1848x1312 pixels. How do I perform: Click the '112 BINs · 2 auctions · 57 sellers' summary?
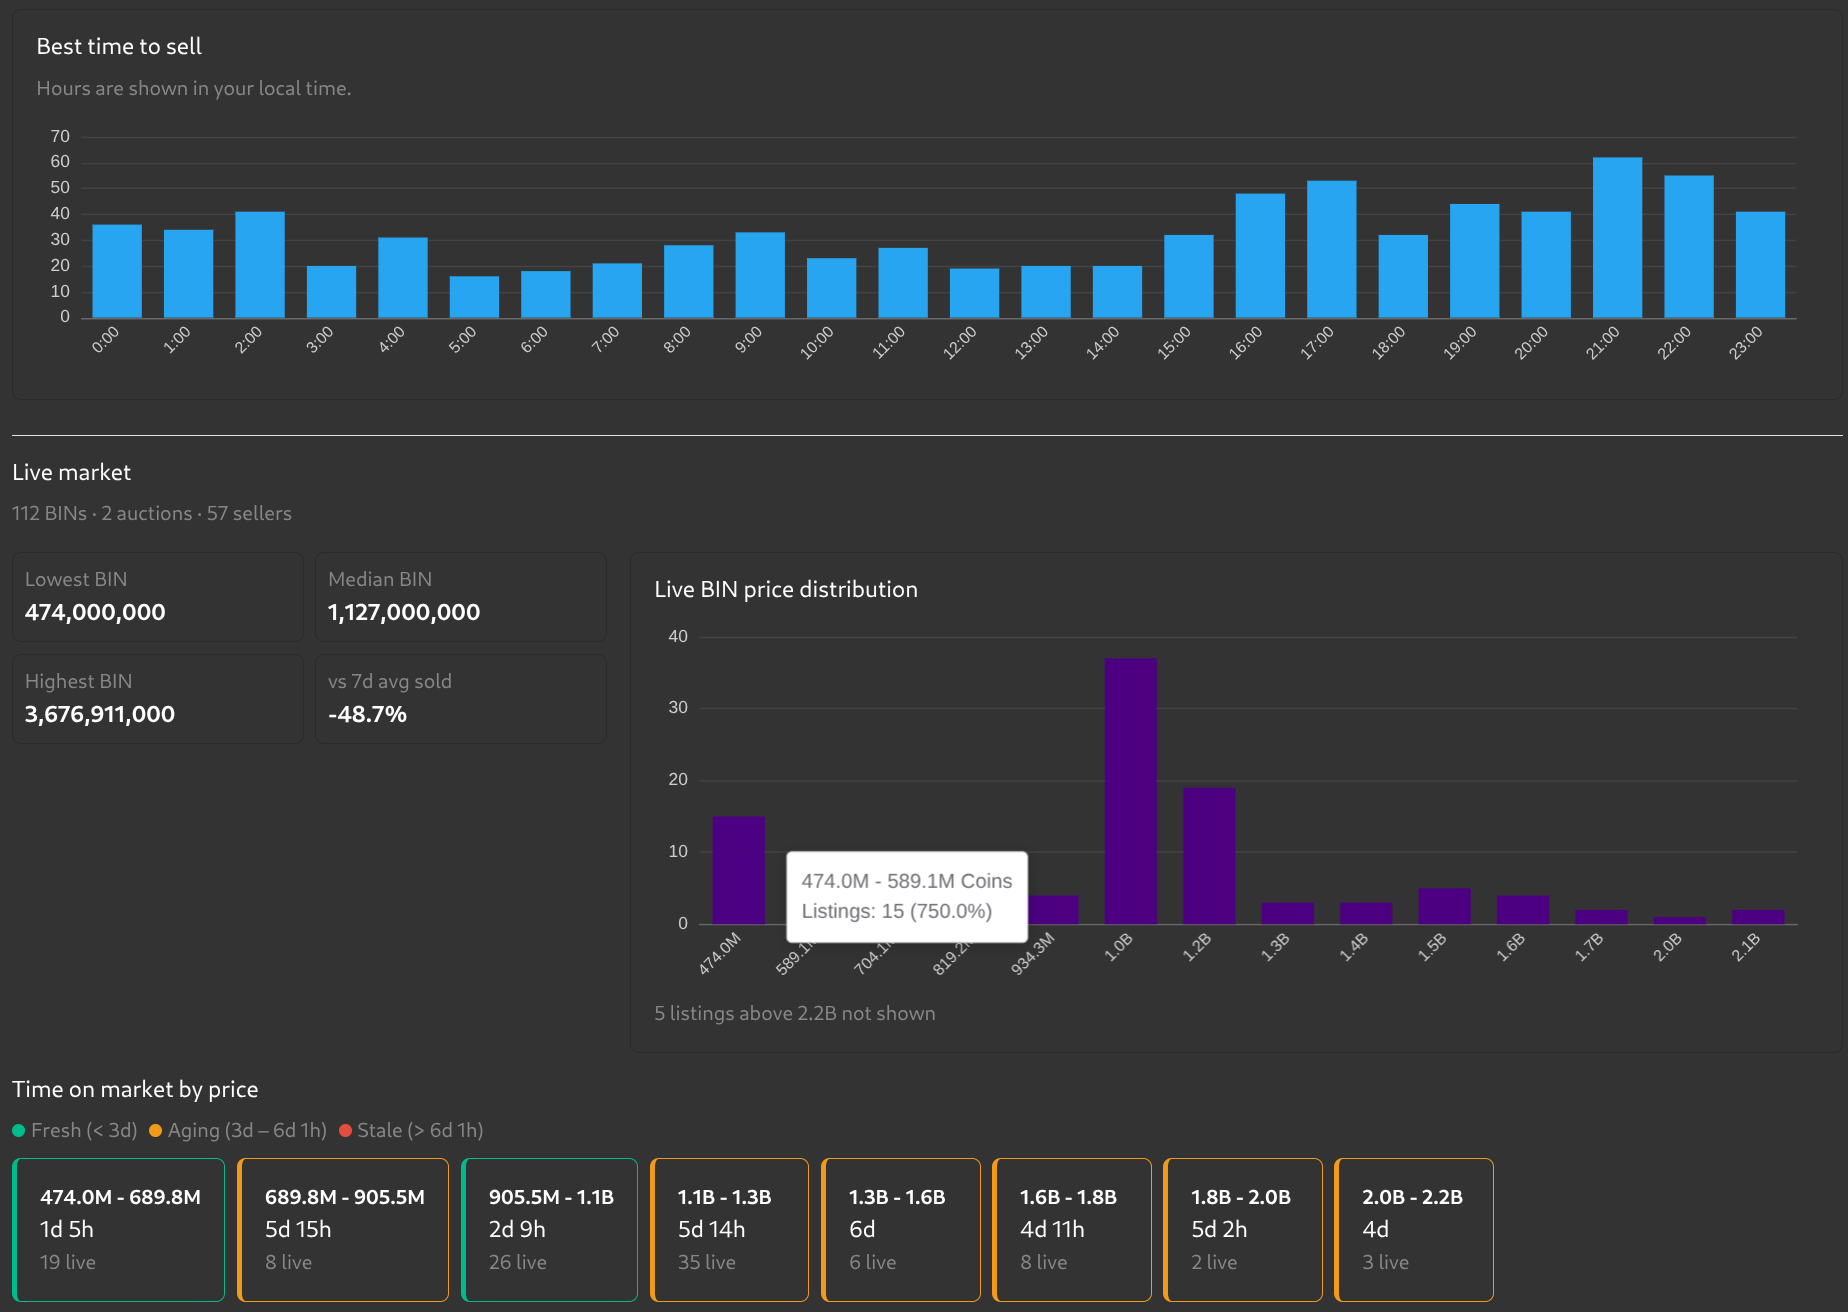[x=152, y=513]
